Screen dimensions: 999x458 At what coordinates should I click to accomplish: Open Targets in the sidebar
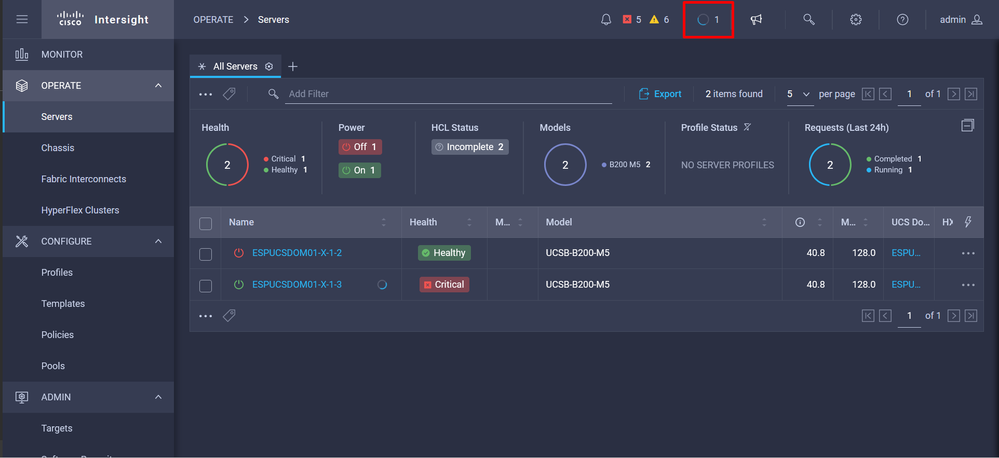pyautogui.click(x=88, y=428)
